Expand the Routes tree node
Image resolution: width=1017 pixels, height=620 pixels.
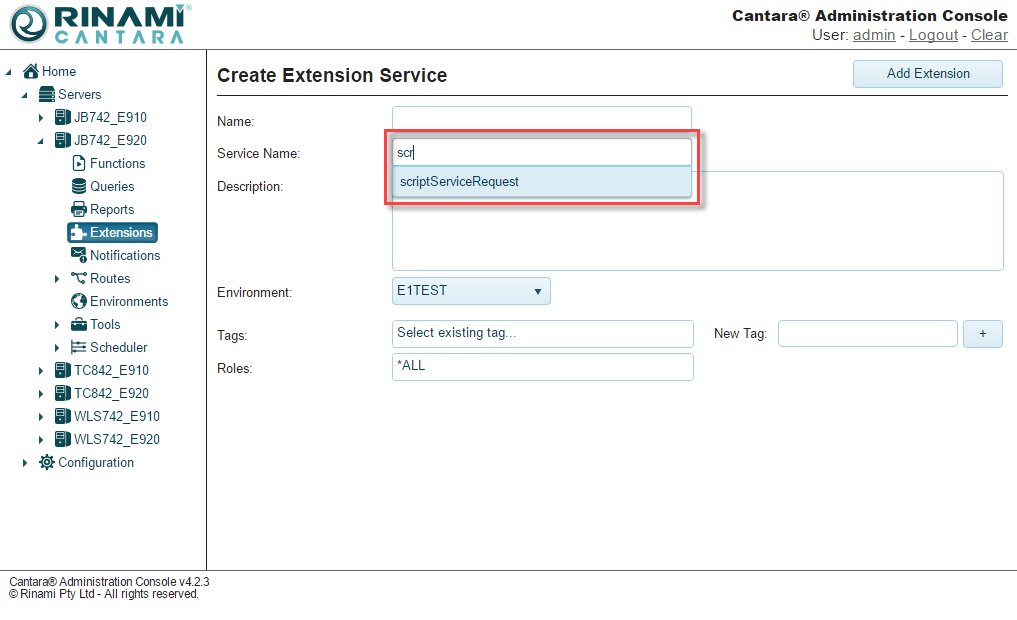click(57, 279)
